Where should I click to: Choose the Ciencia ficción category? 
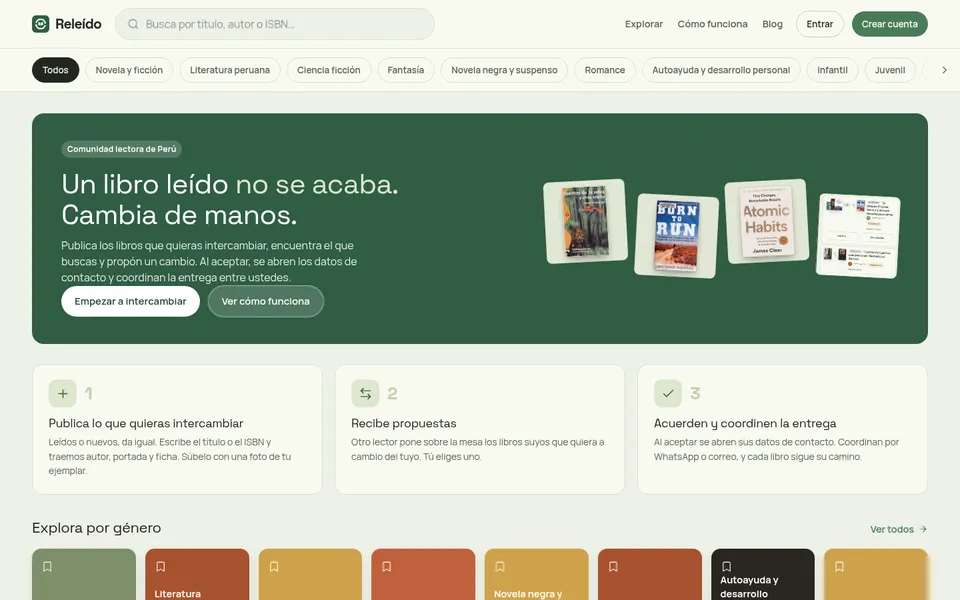(x=329, y=70)
